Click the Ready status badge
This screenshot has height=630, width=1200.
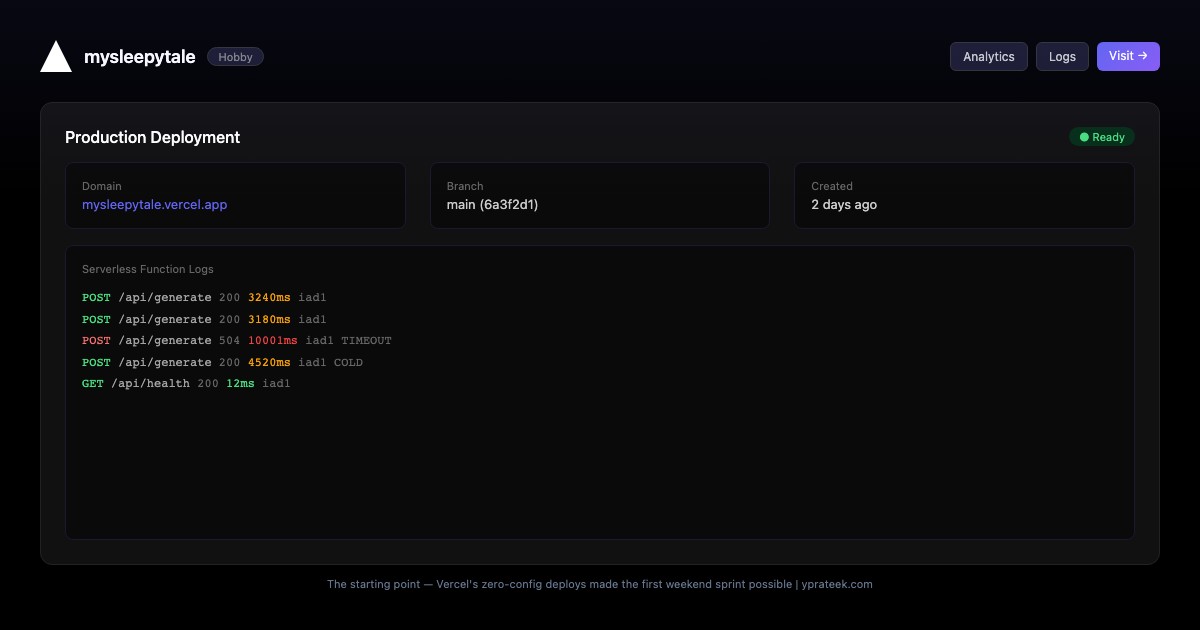pos(1102,137)
